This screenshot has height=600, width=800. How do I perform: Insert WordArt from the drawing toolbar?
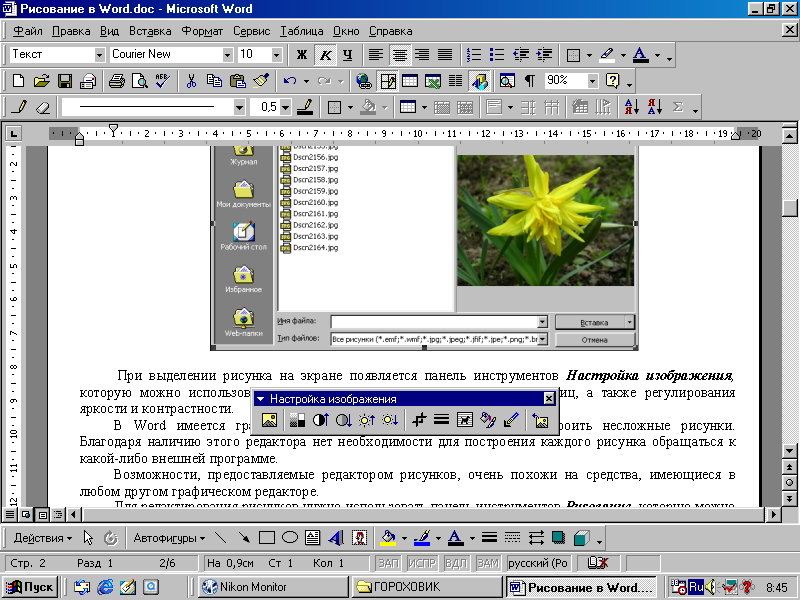[x=336, y=538]
